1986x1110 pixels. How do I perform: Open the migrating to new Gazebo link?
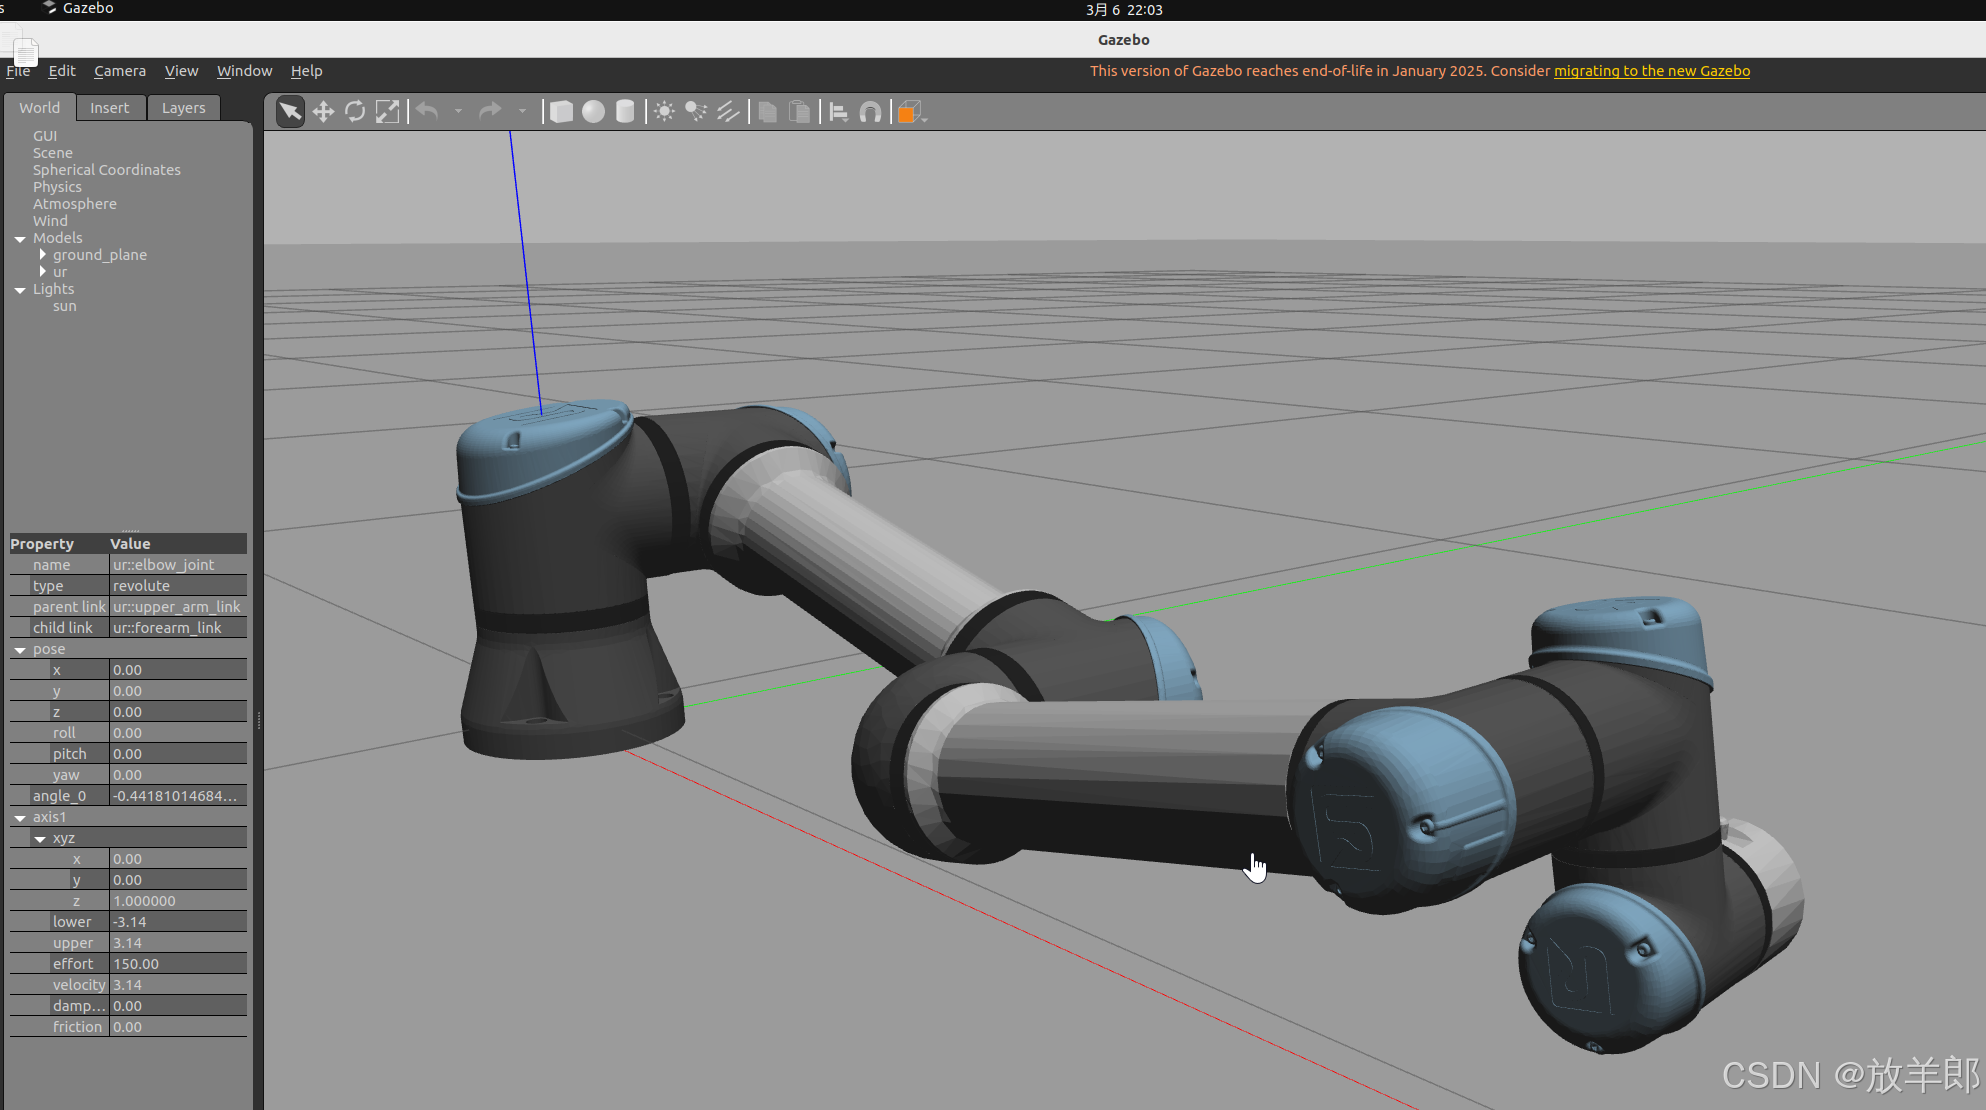(x=1651, y=71)
